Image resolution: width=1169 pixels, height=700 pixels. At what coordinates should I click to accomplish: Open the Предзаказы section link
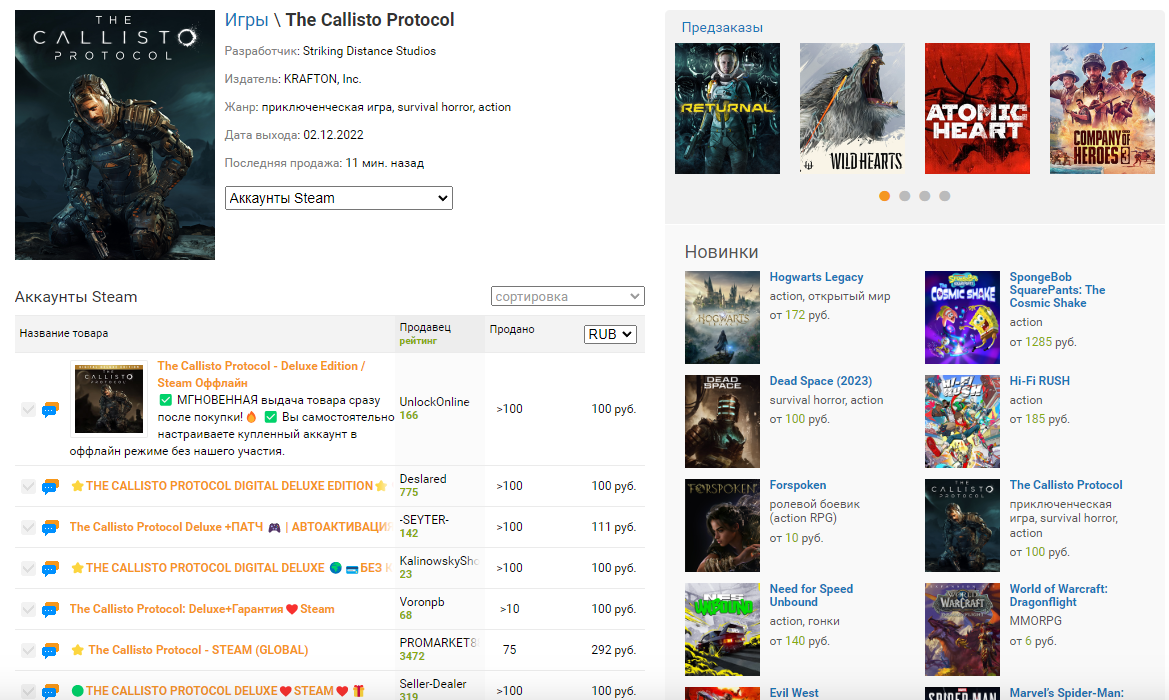(x=722, y=28)
